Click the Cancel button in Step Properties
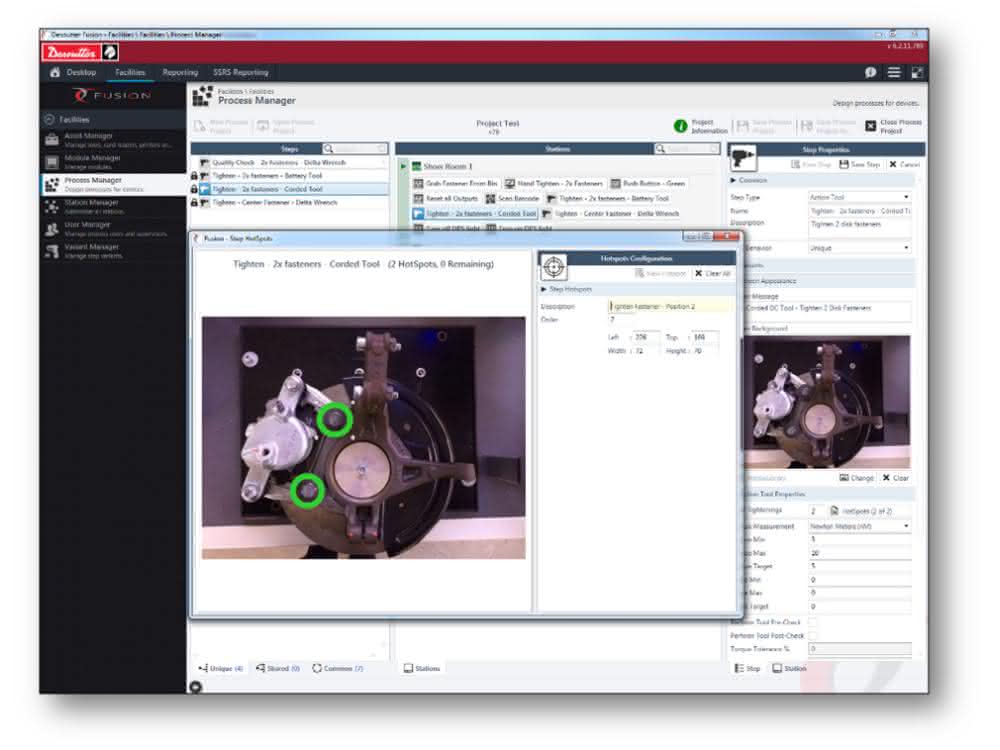Viewport: 1000px width, 750px height. 904,165
